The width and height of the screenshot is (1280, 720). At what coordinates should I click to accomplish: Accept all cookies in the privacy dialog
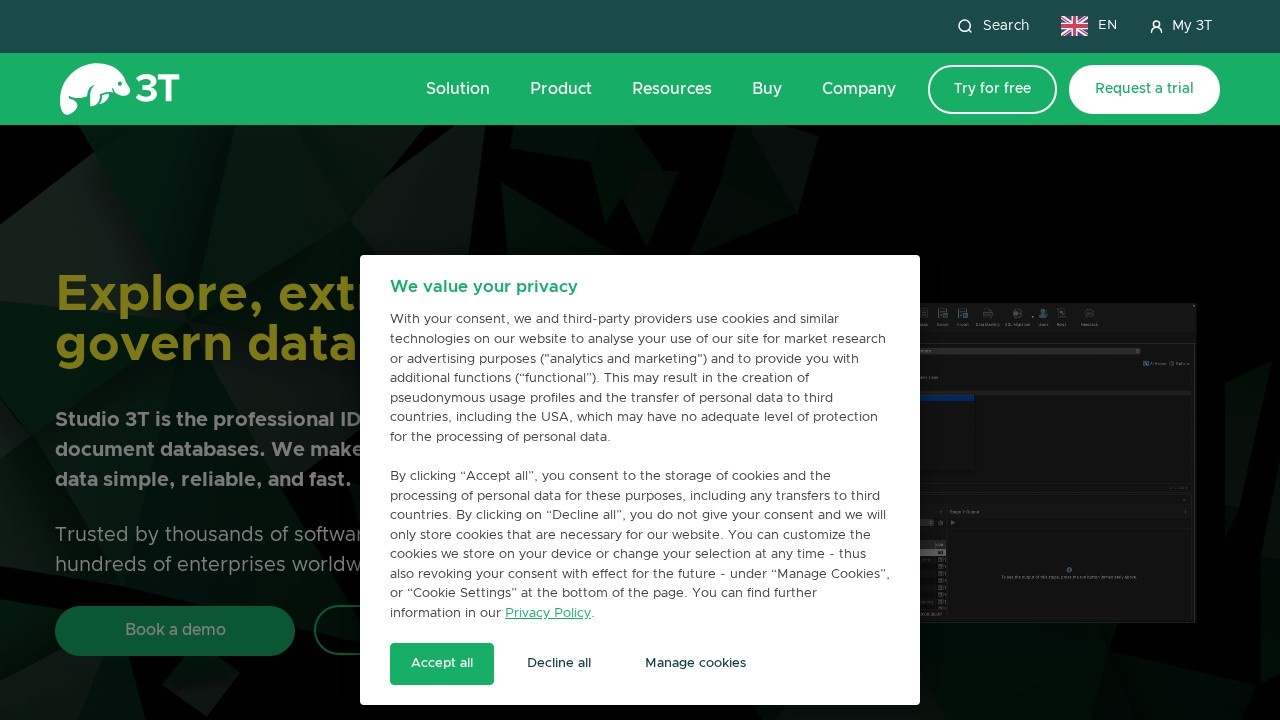tap(442, 664)
